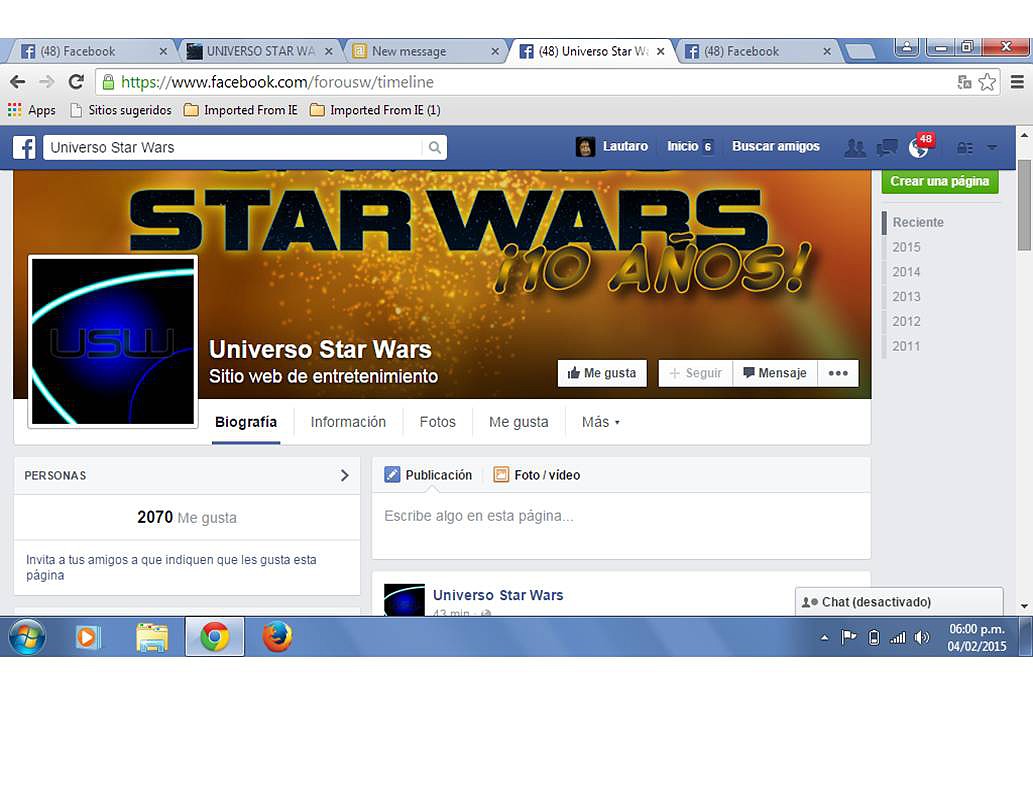Open Imported From IE bookmark folder
This screenshot has width=1033, height=793.
241,110
